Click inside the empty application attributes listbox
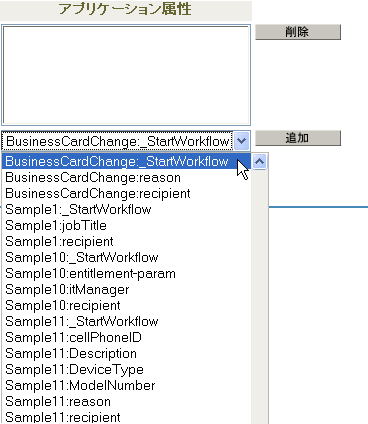Screen dimensions: 368x424 (x=126, y=75)
